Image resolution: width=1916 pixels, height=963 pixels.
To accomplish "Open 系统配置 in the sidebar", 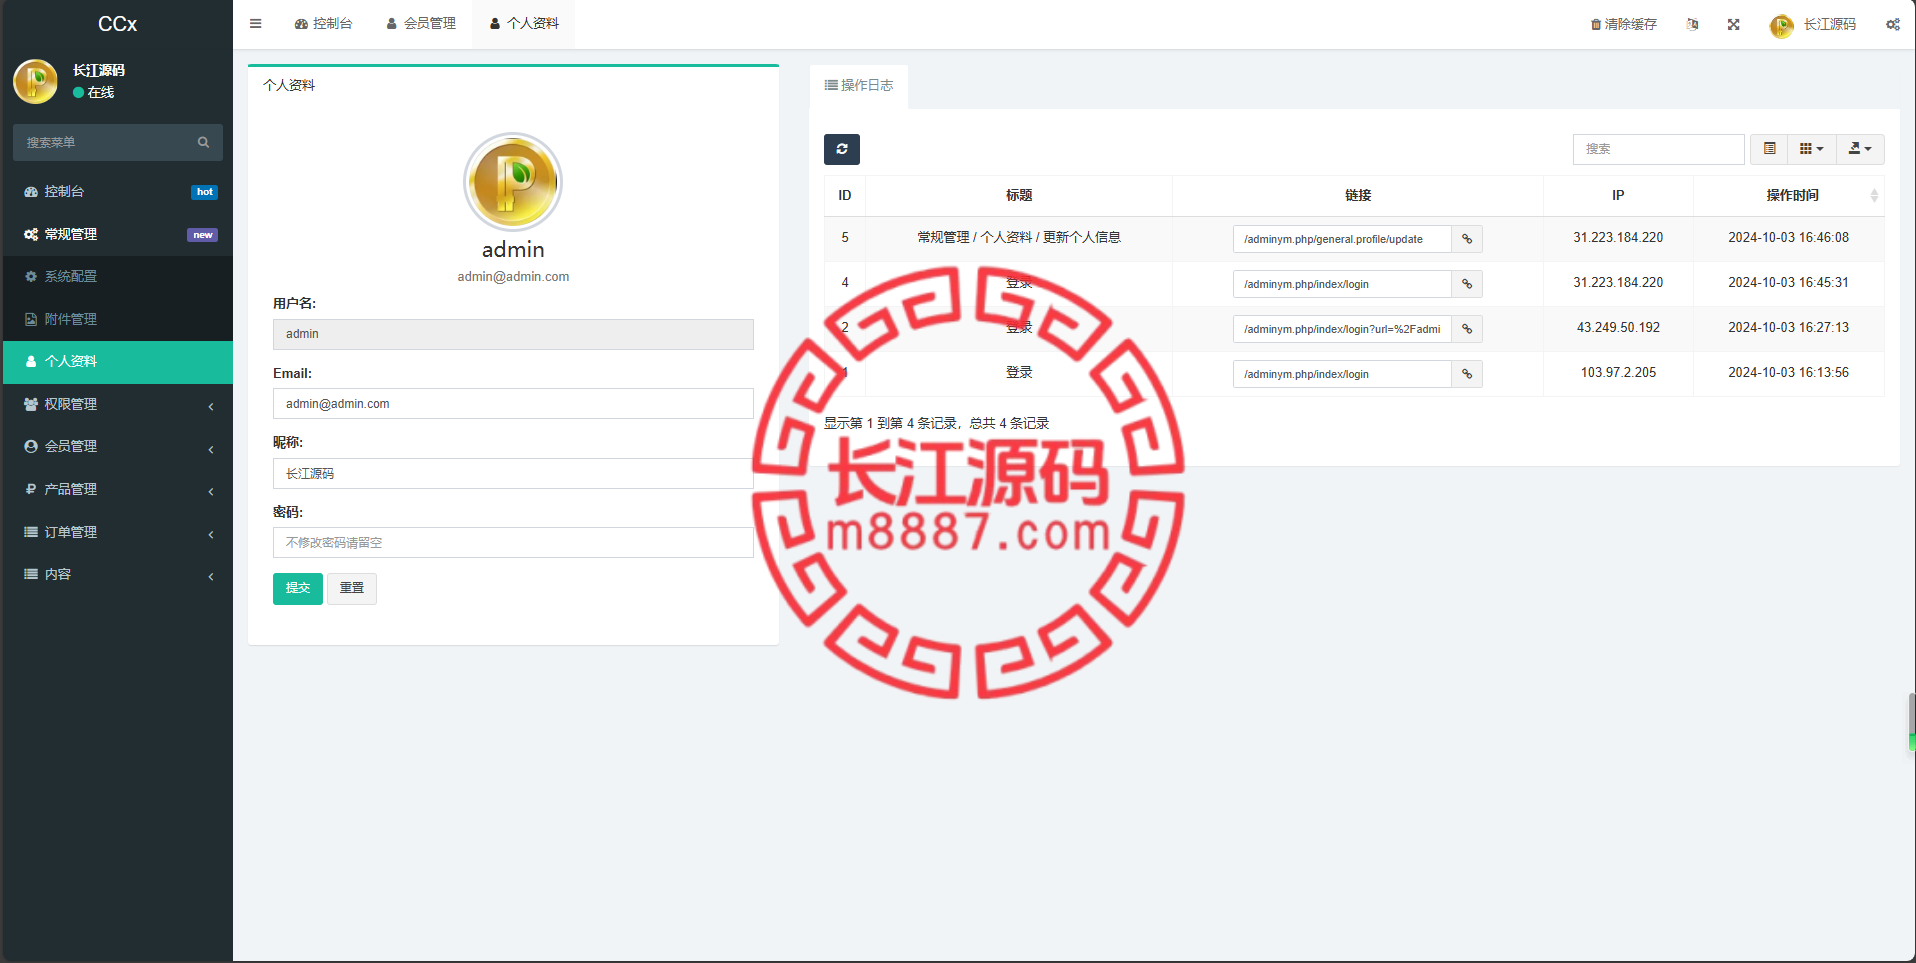I will pos(118,276).
